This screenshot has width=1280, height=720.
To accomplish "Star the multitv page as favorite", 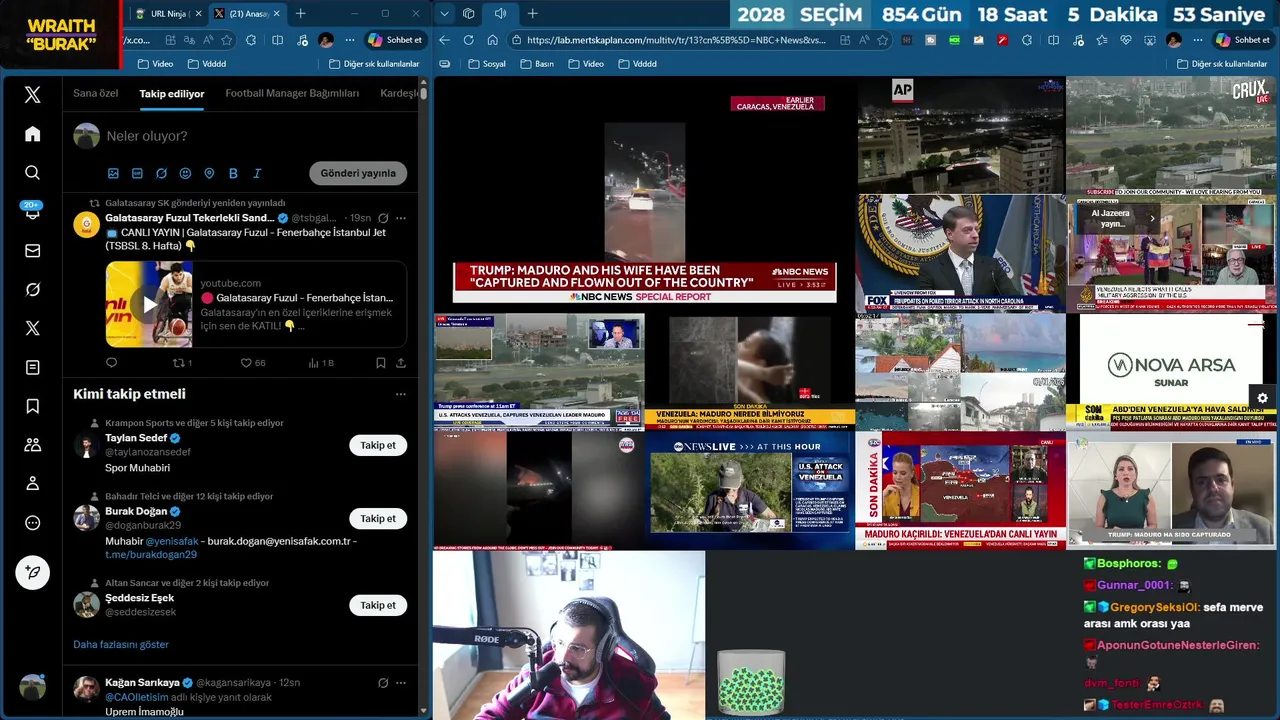I will pos(882,40).
